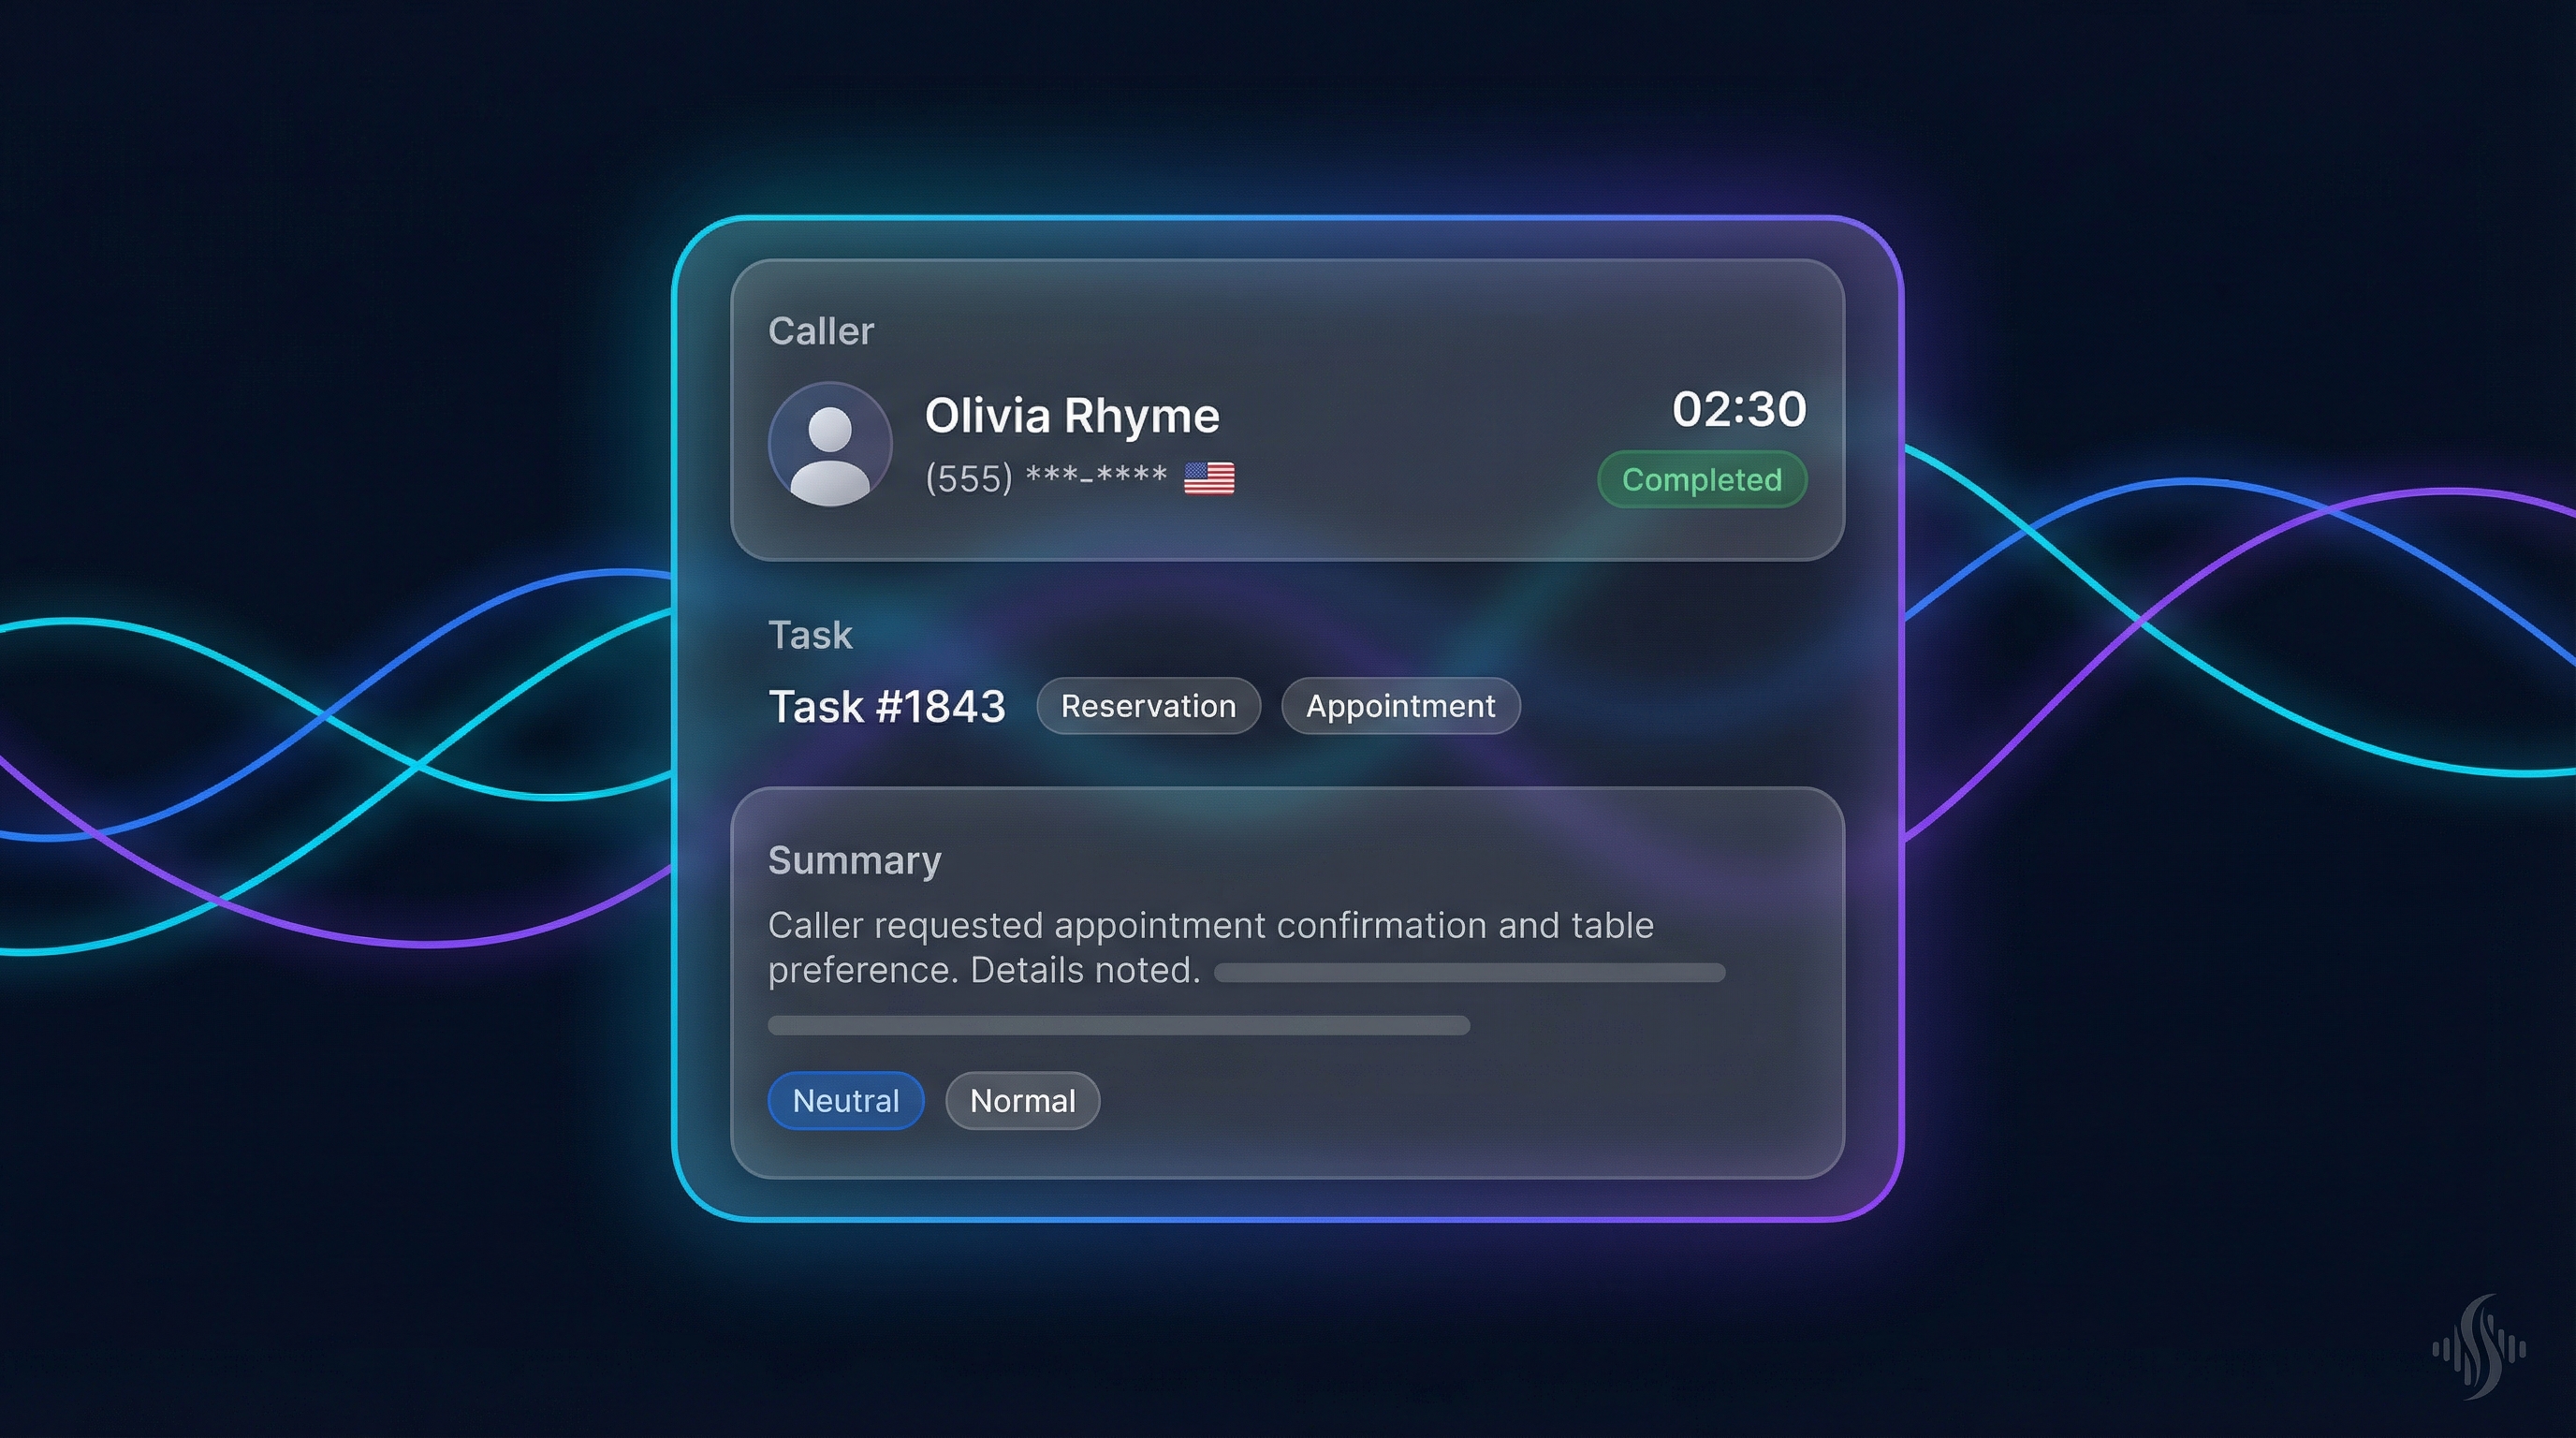Select the Appointment tag
Screen dimensions: 2576x1438
click(1399, 706)
